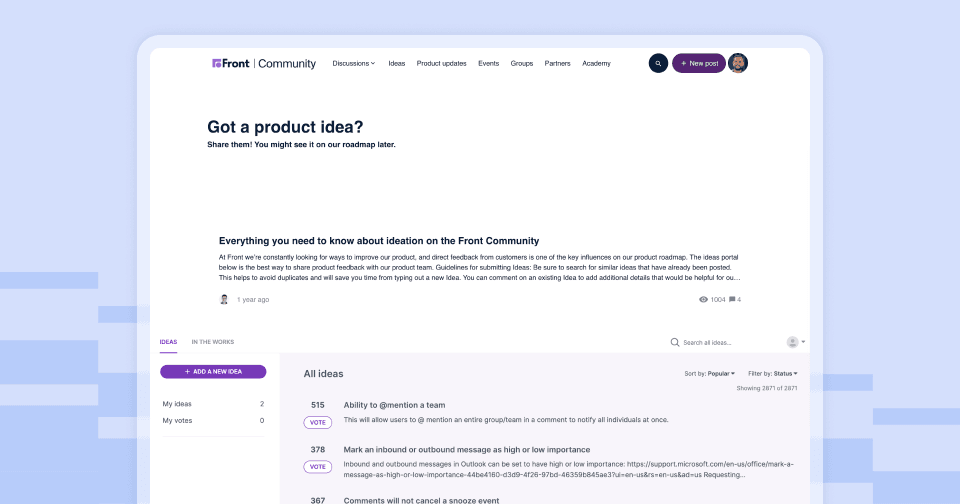This screenshot has height=504, width=960.
Task: Click the New post button
Action: coord(699,63)
